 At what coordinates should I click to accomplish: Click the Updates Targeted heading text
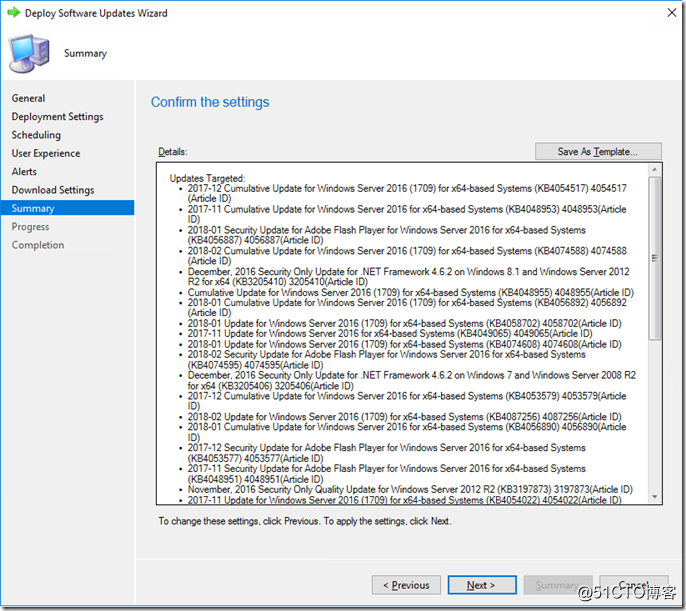207,178
